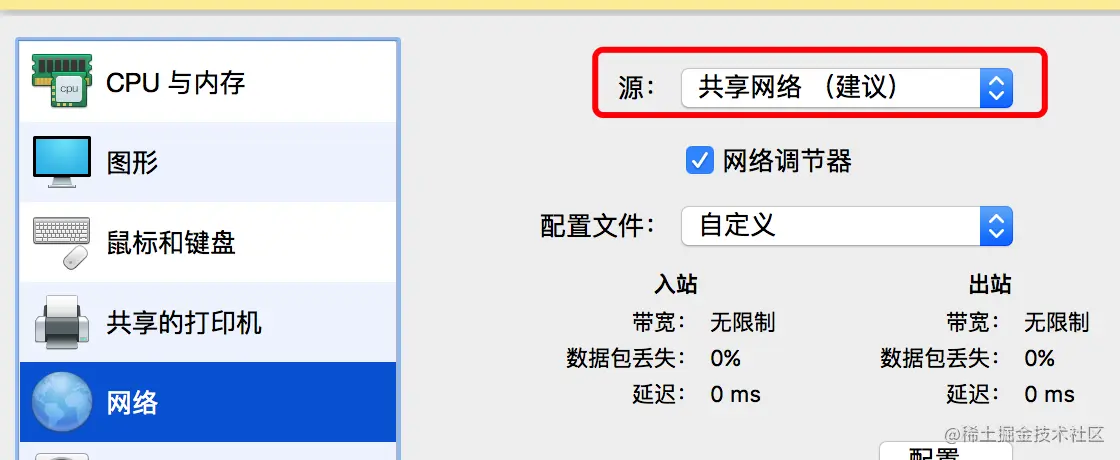Click the 出站 延迟 0 ms value
1120x460 pixels.
(1049, 394)
